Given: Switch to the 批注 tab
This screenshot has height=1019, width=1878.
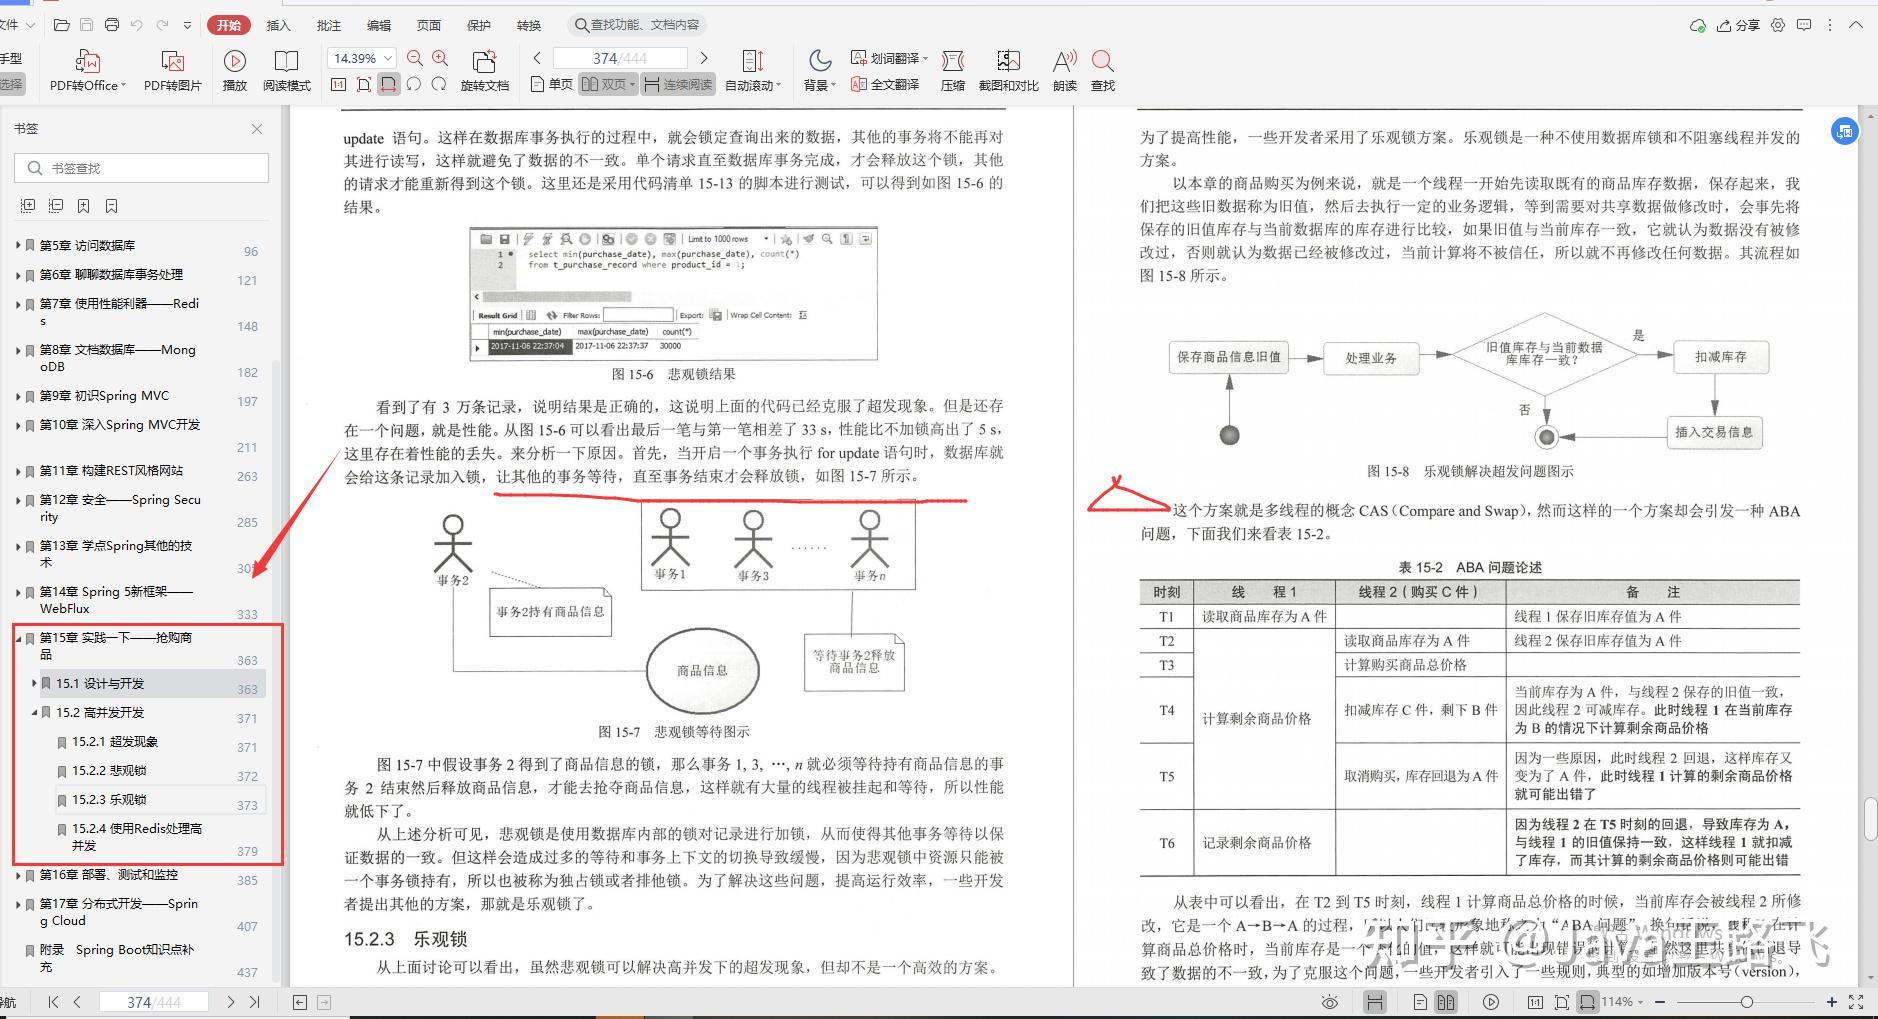Looking at the screenshot, I should click(x=329, y=25).
